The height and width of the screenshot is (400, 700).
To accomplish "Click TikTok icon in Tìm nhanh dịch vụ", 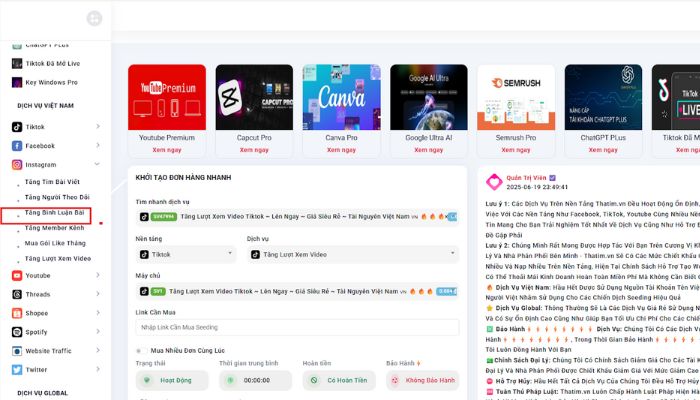I will point(144,217).
